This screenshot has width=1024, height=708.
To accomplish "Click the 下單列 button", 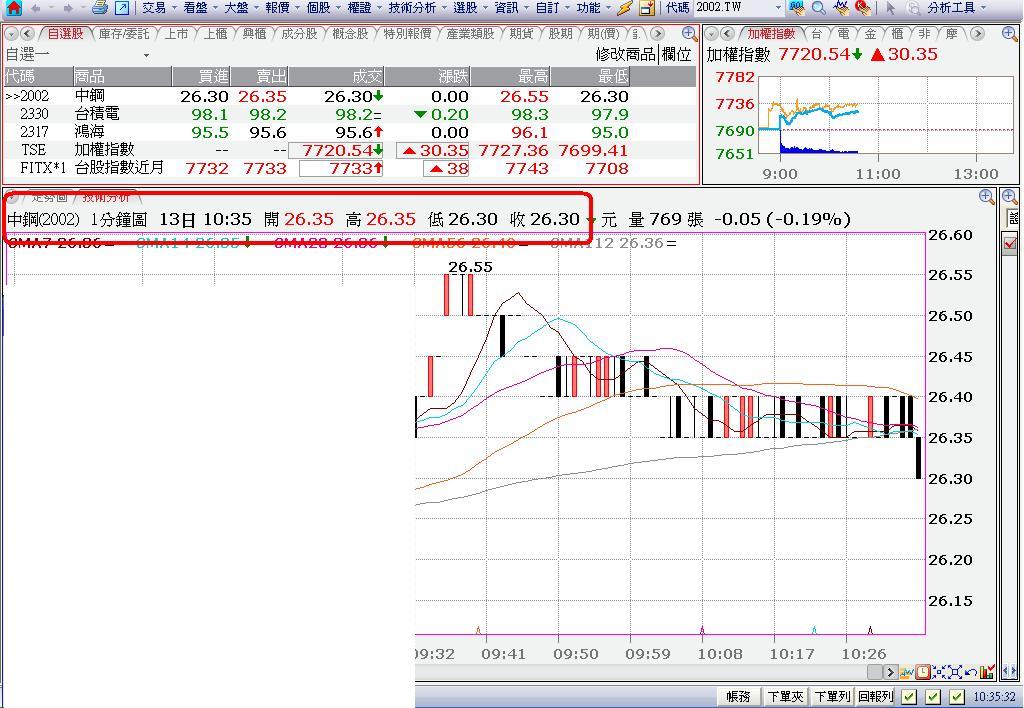I will [832, 697].
